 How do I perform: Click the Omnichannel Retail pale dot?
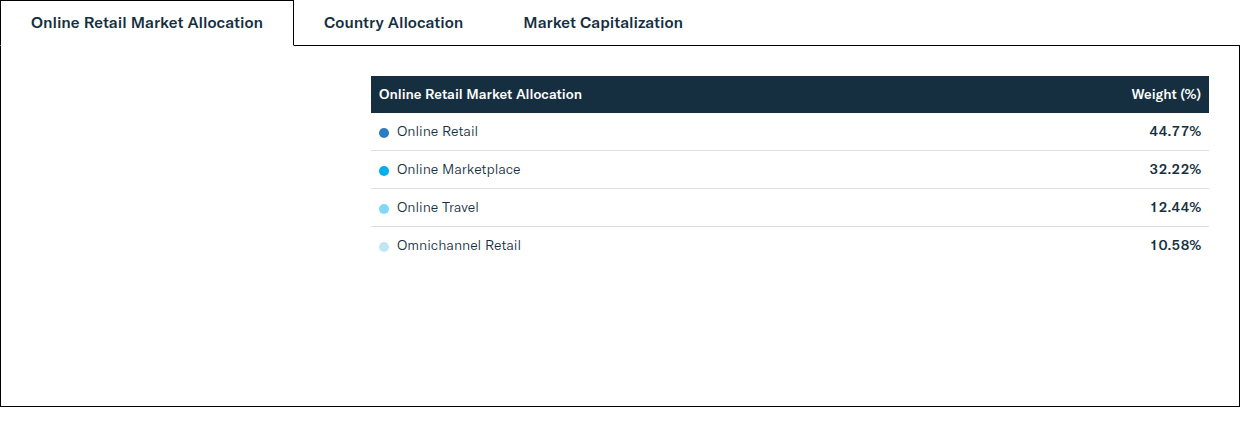pos(384,247)
